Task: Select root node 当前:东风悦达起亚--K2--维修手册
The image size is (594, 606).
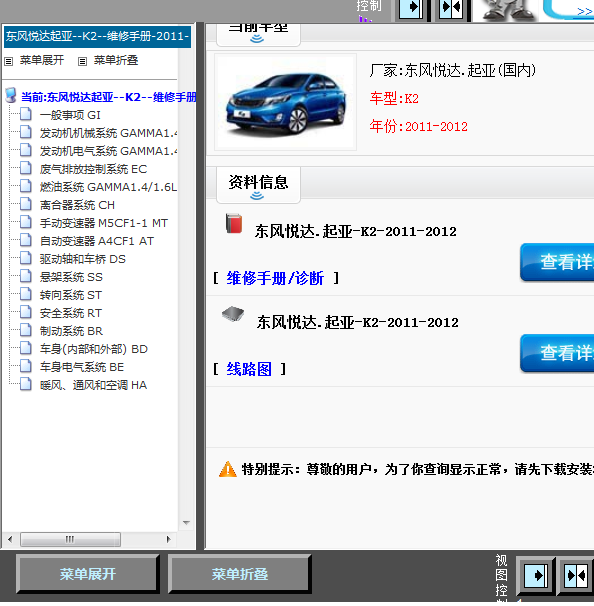Action: coord(109,97)
